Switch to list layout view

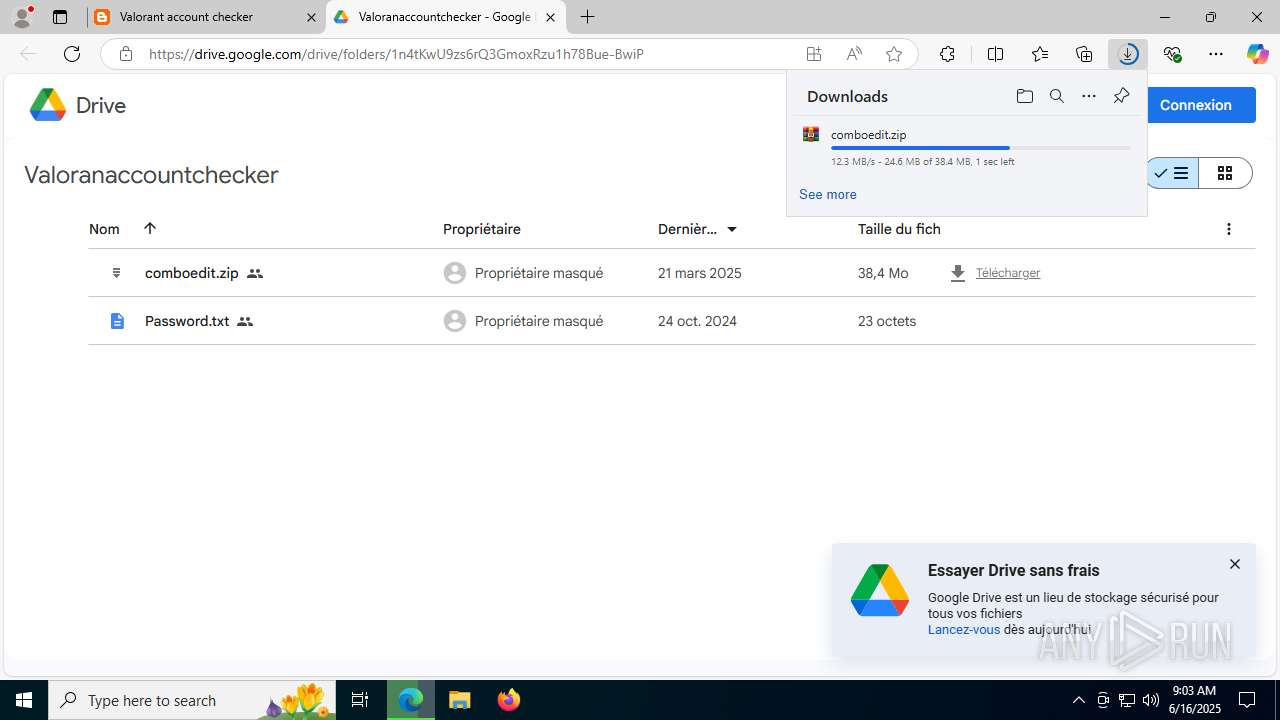point(1171,173)
